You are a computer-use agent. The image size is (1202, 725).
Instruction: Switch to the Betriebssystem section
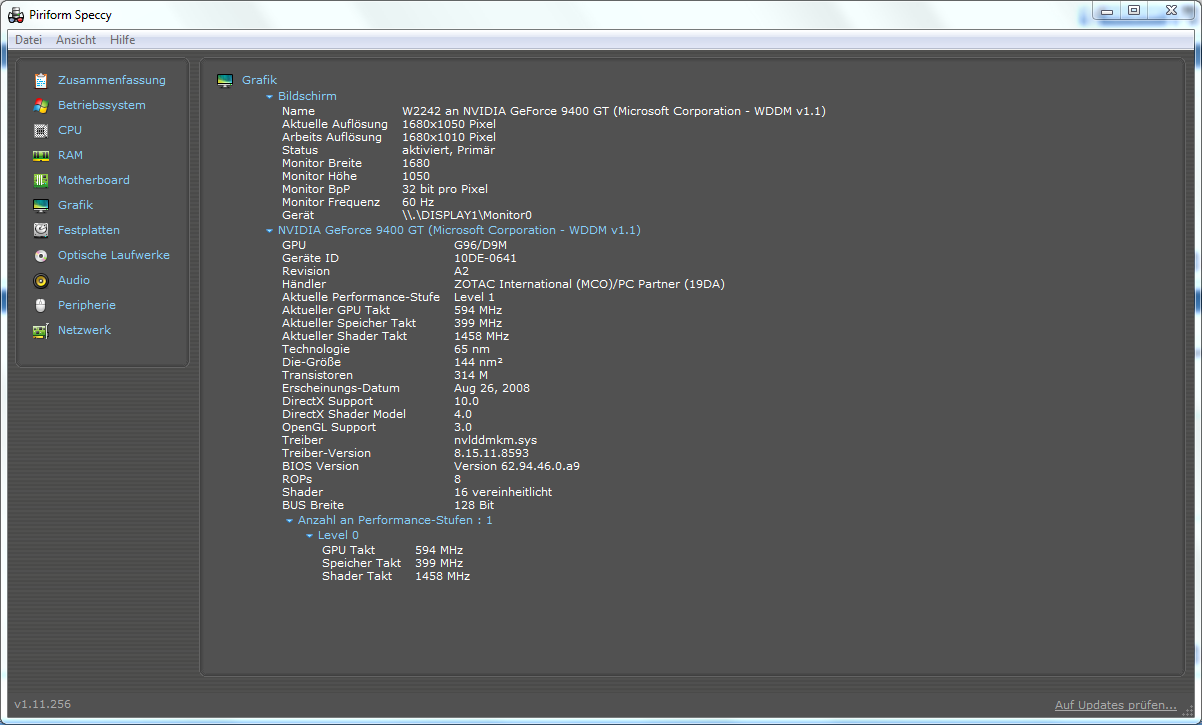tap(102, 105)
